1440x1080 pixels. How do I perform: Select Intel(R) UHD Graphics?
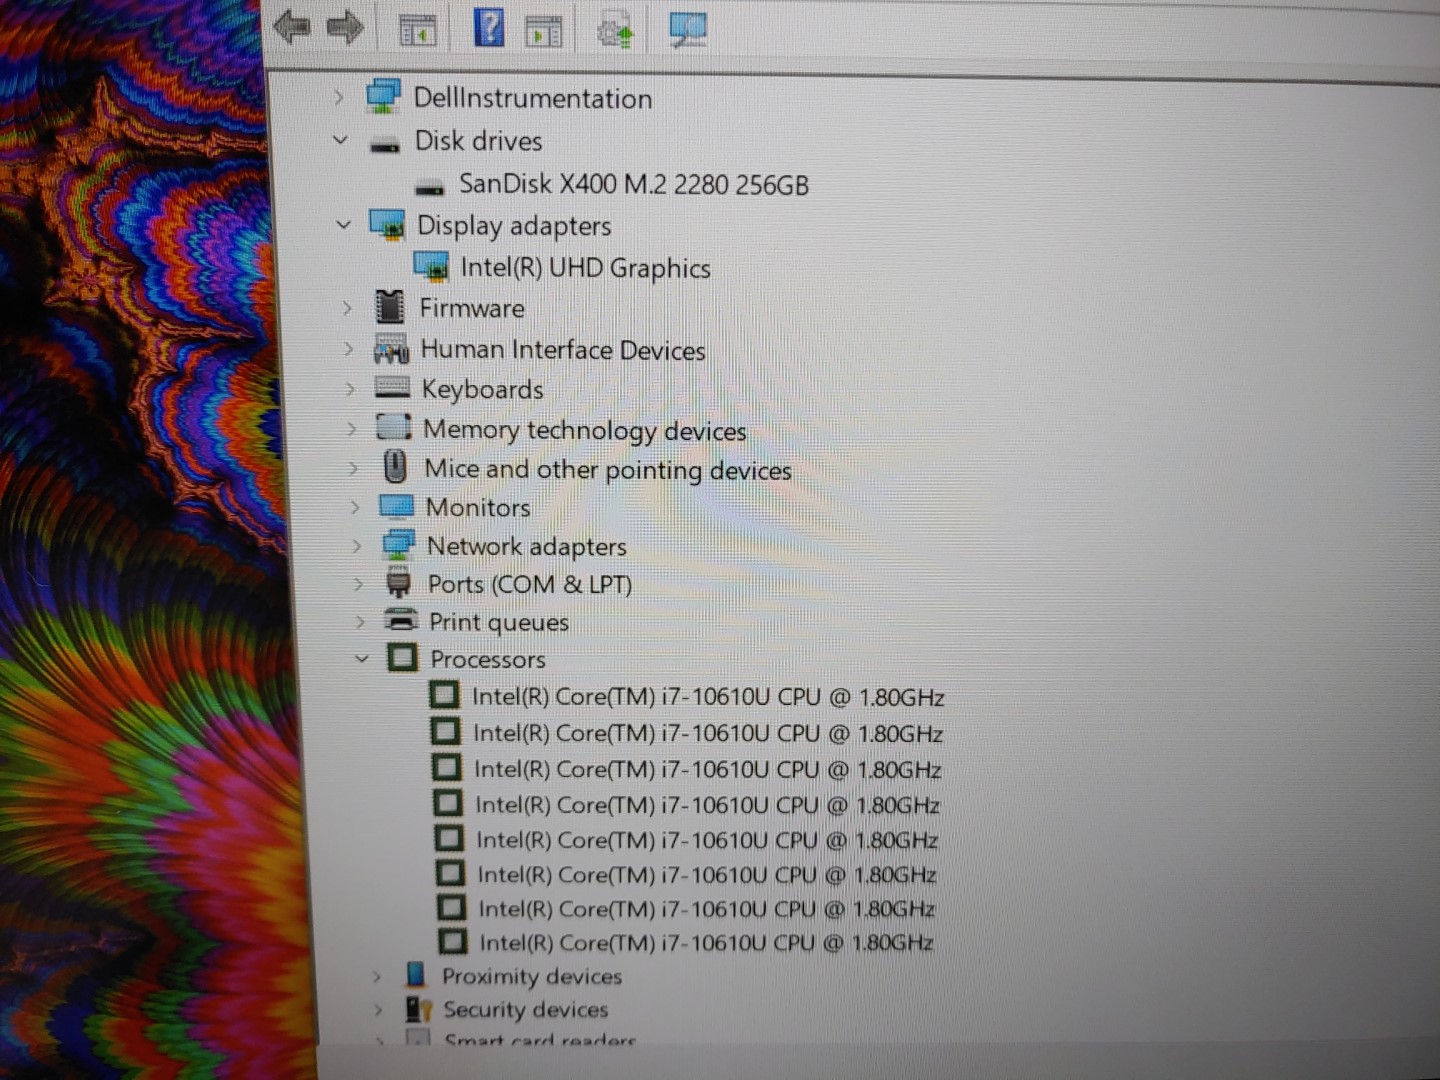[586, 268]
